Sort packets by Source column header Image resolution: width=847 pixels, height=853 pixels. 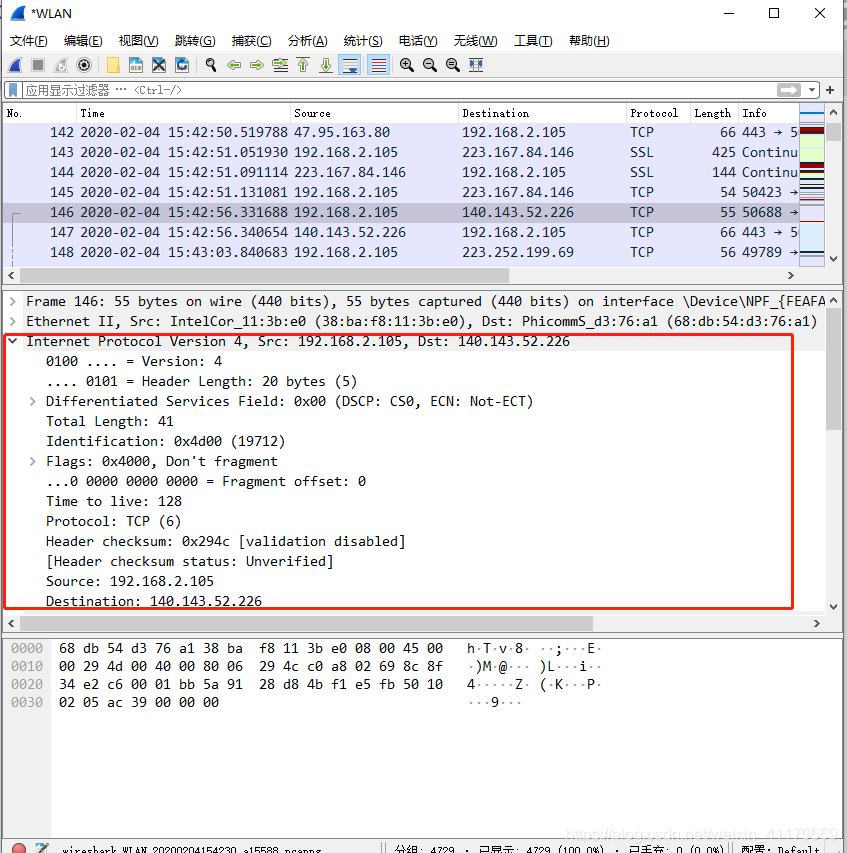click(x=374, y=113)
